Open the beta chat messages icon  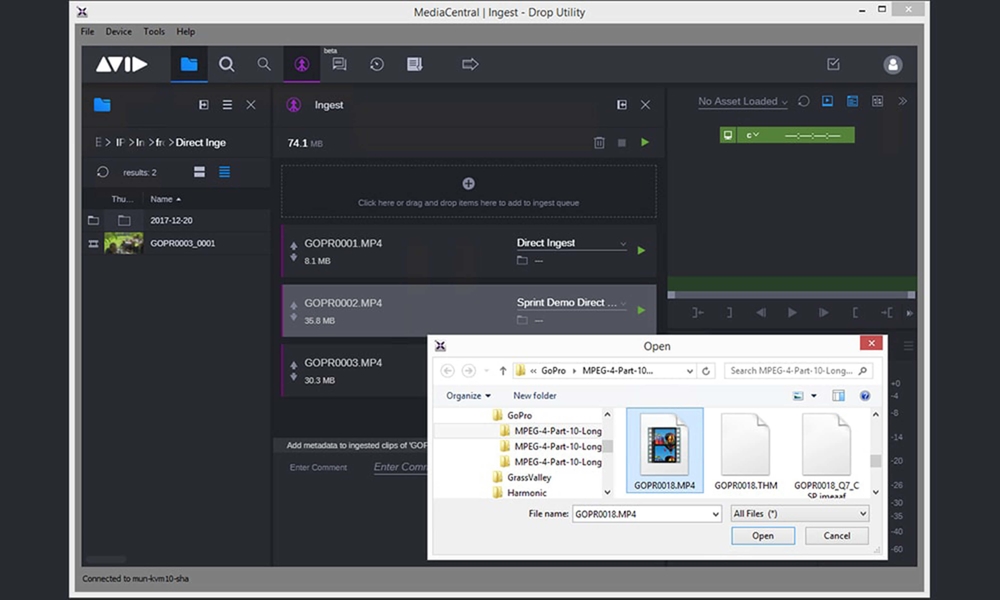point(339,64)
